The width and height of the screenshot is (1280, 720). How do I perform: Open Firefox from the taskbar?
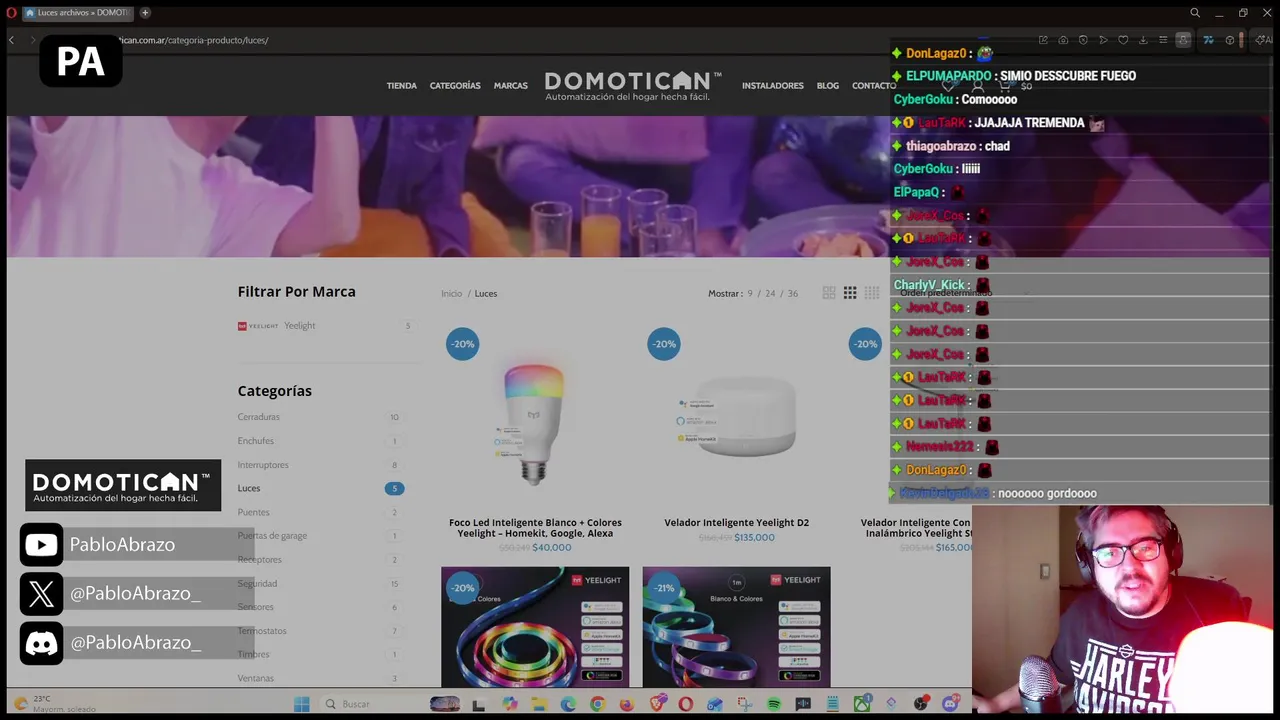[x=627, y=704]
